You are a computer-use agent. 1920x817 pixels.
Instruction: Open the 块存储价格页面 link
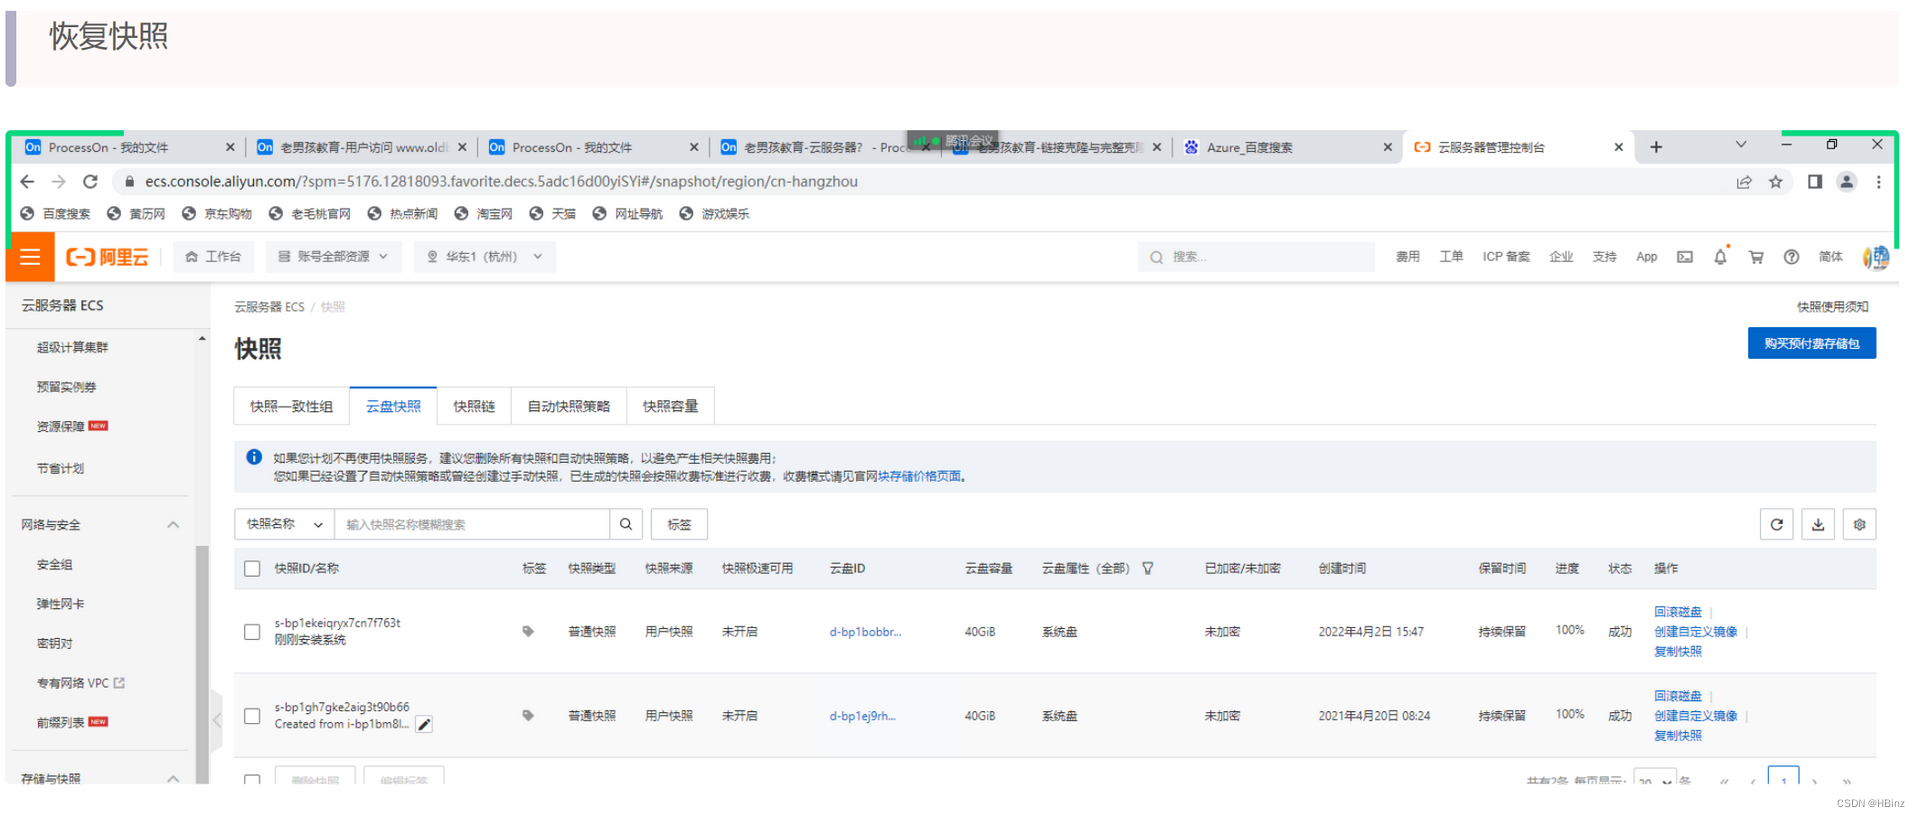[919, 476]
